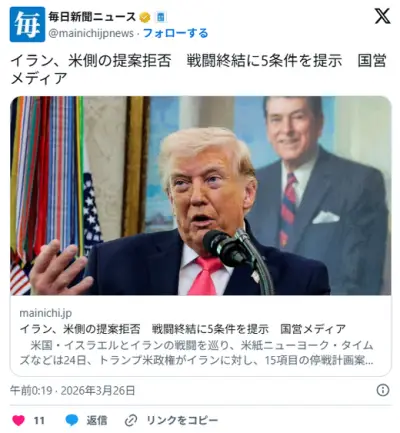Click the X logo icon
This screenshot has height=433, width=400.
382,16
